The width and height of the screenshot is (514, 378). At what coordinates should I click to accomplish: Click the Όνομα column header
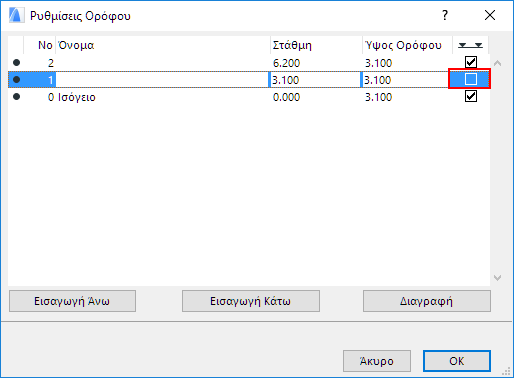pos(163,45)
